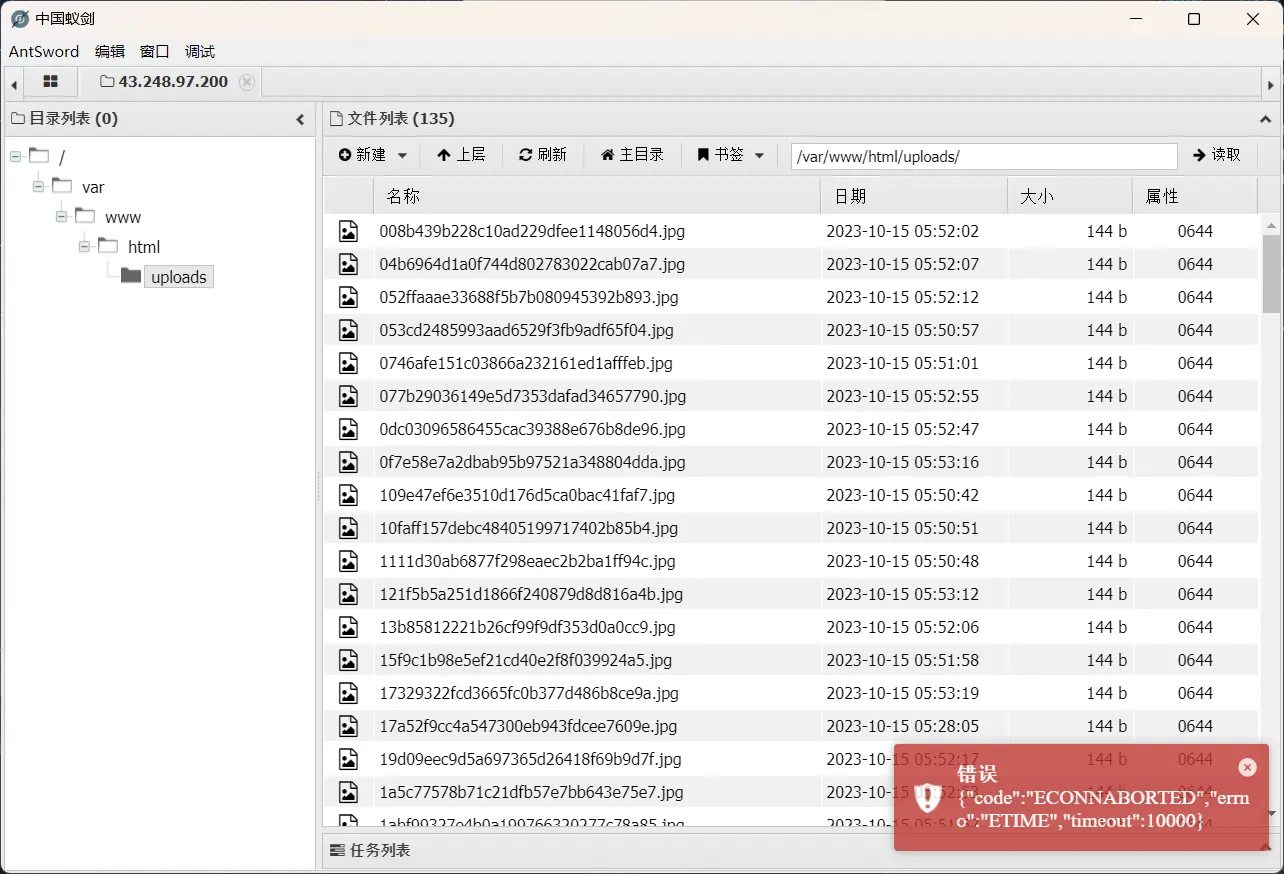The width and height of the screenshot is (1284, 874).
Task: Collapse the file list panel chevron
Action: (1266, 119)
